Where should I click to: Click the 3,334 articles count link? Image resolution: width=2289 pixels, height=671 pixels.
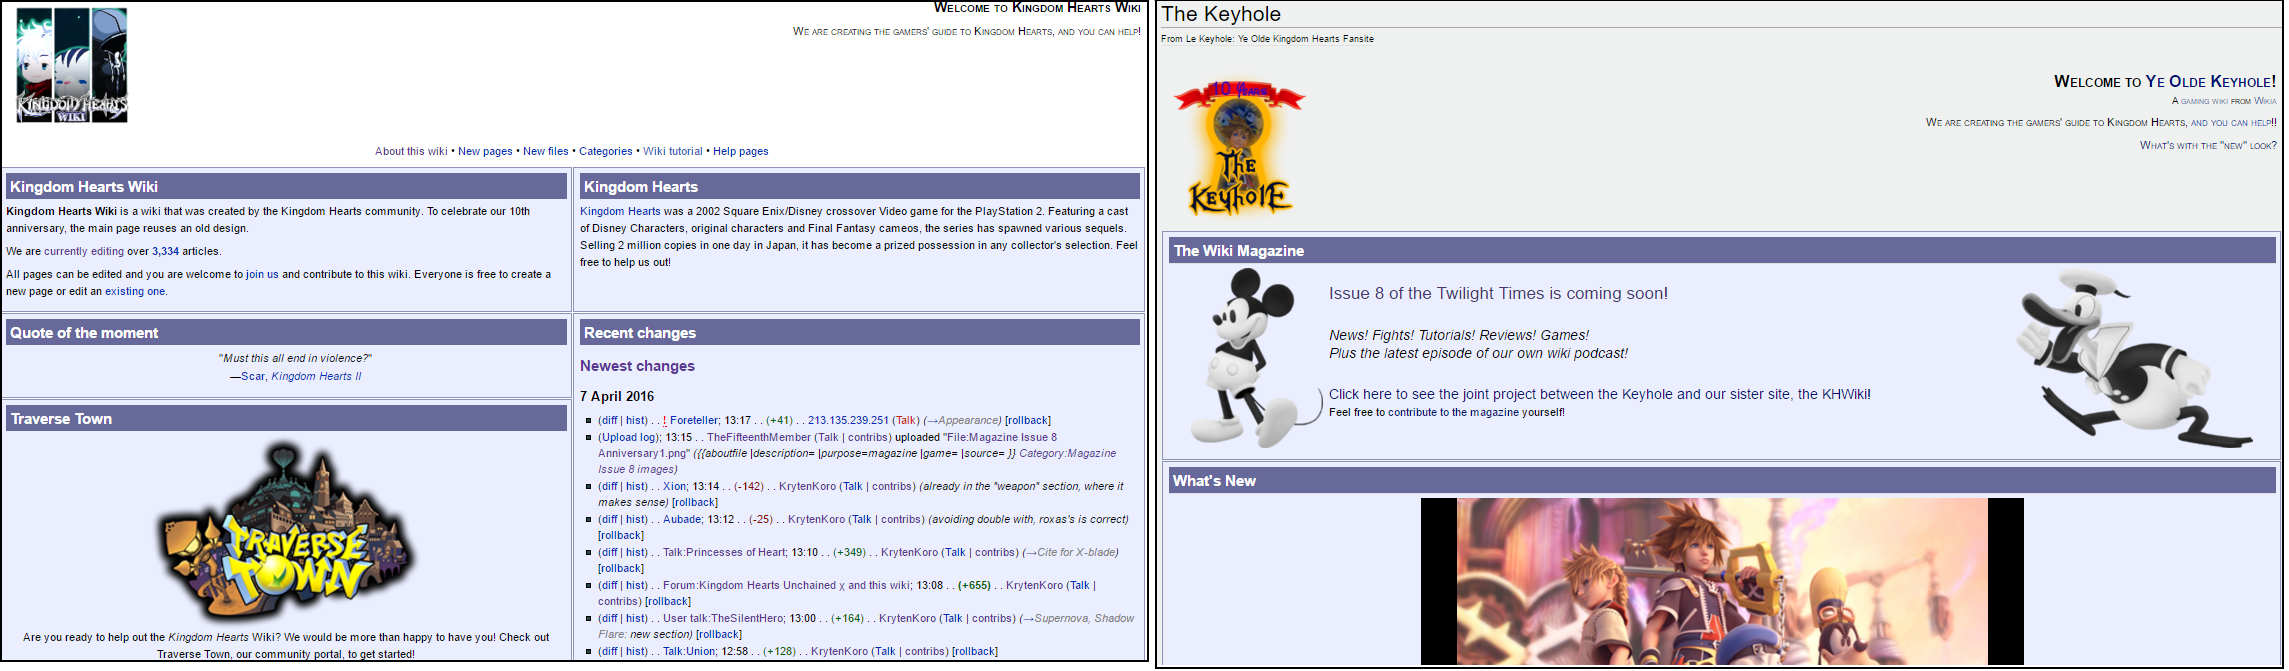click(165, 252)
